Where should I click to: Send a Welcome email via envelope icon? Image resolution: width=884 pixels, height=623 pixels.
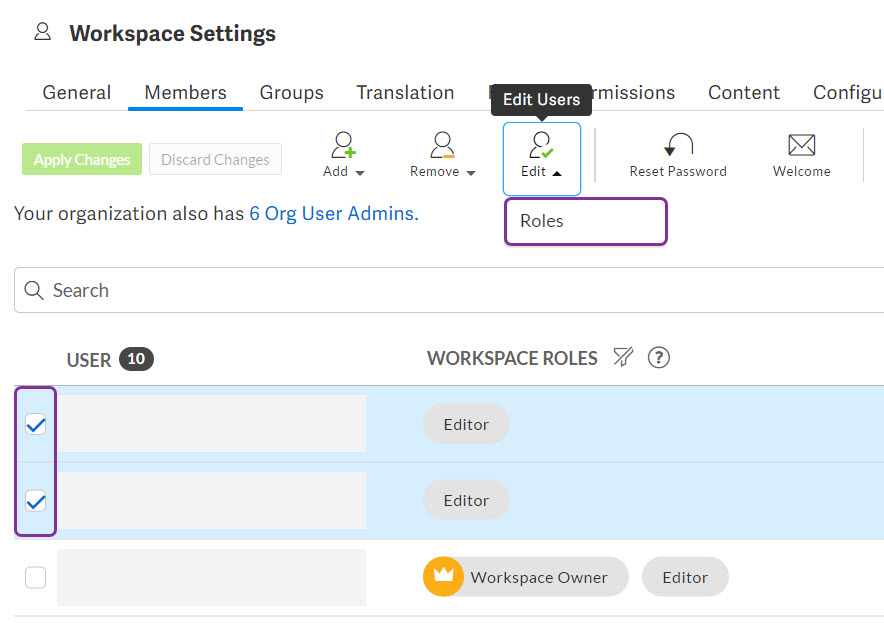(x=800, y=145)
